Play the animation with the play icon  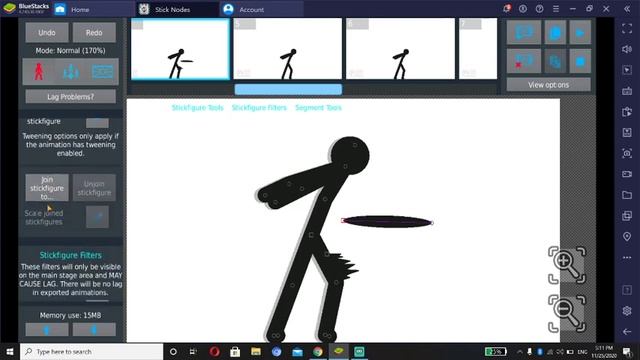click(580, 32)
